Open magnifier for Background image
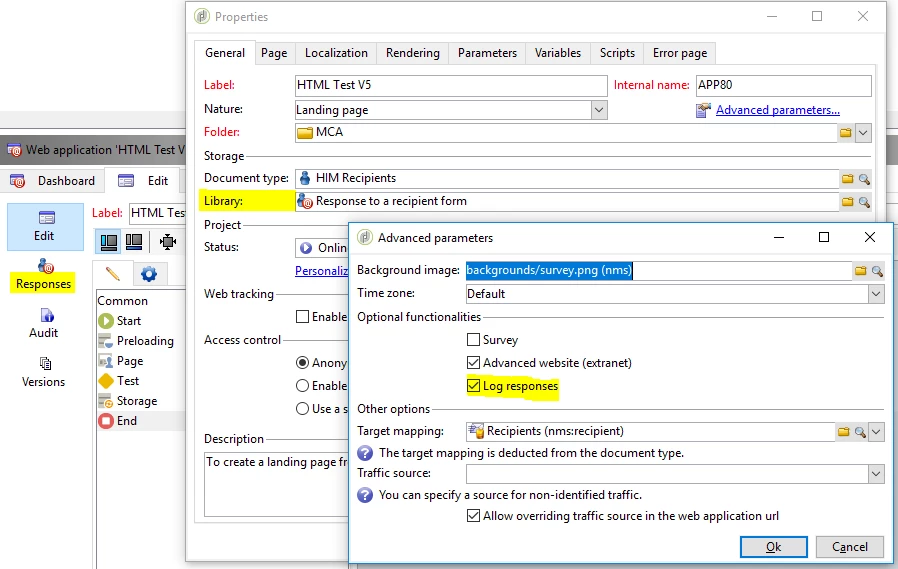Image resolution: width=898 pixels, height=569 pixels. (877, 271)
